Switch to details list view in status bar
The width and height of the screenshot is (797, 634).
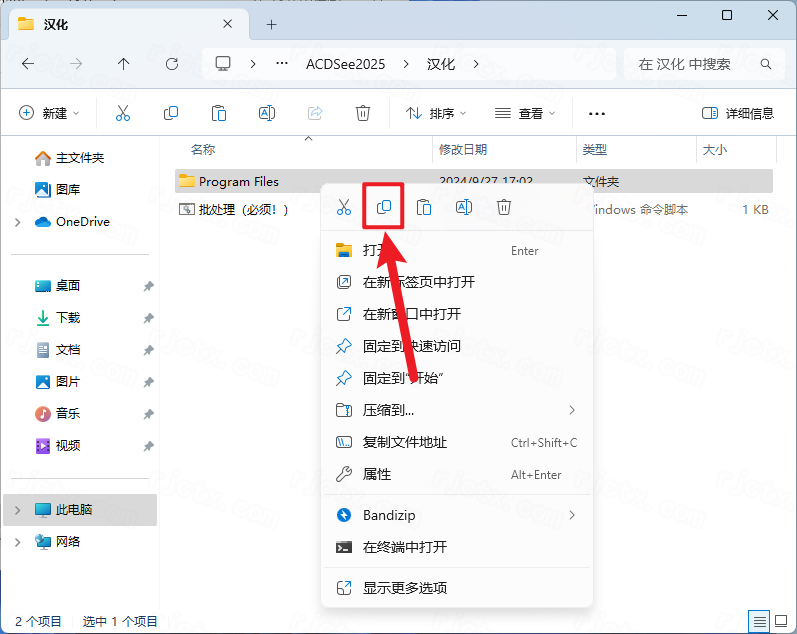pyautogui.click(x=759, y=621)
